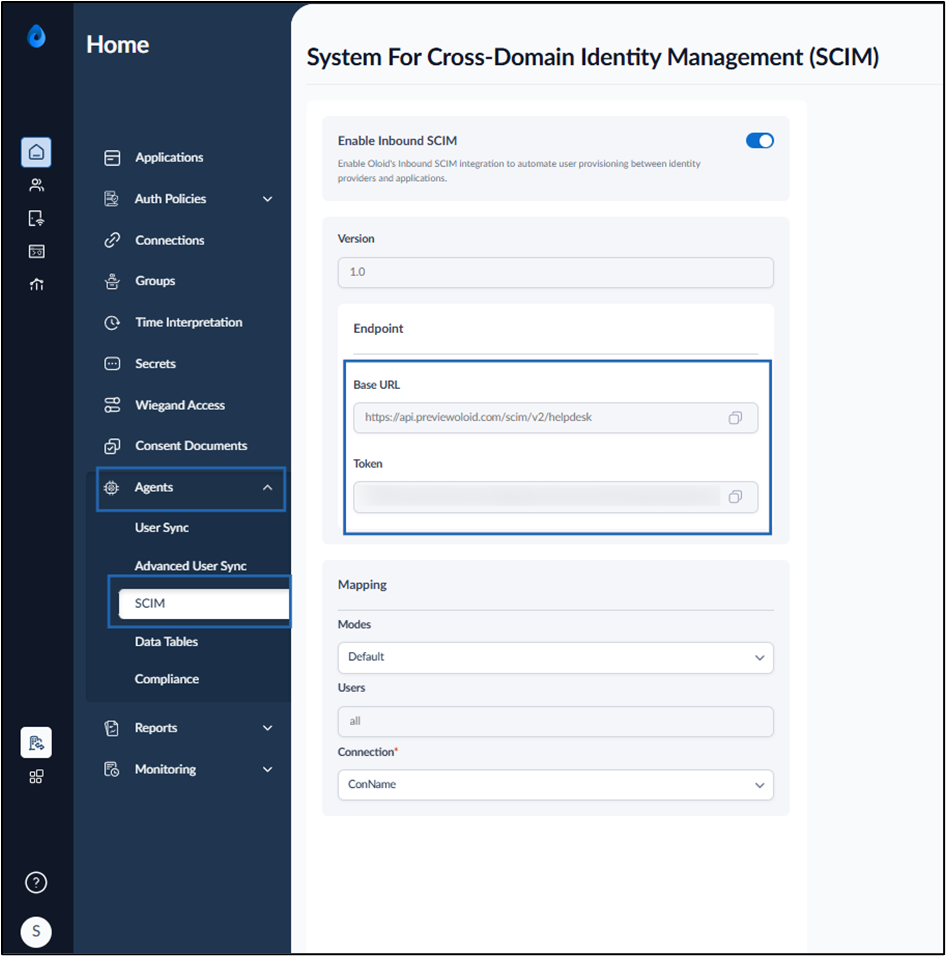Copy the Base URL value
The image size is (946, 956).
735,418
